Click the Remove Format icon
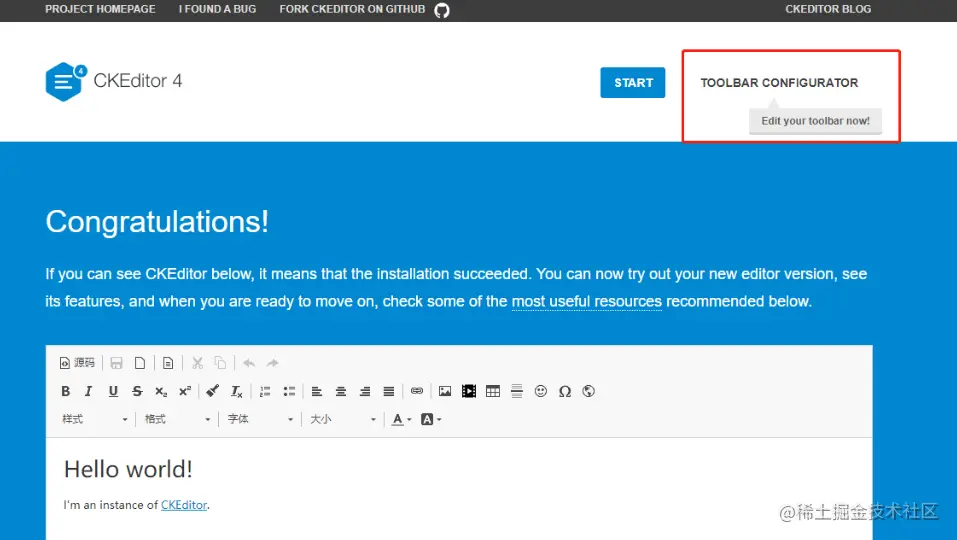Image resolution: width=957 pixels, height=540 pixels. pyautogui.click(x=237, y=391)
